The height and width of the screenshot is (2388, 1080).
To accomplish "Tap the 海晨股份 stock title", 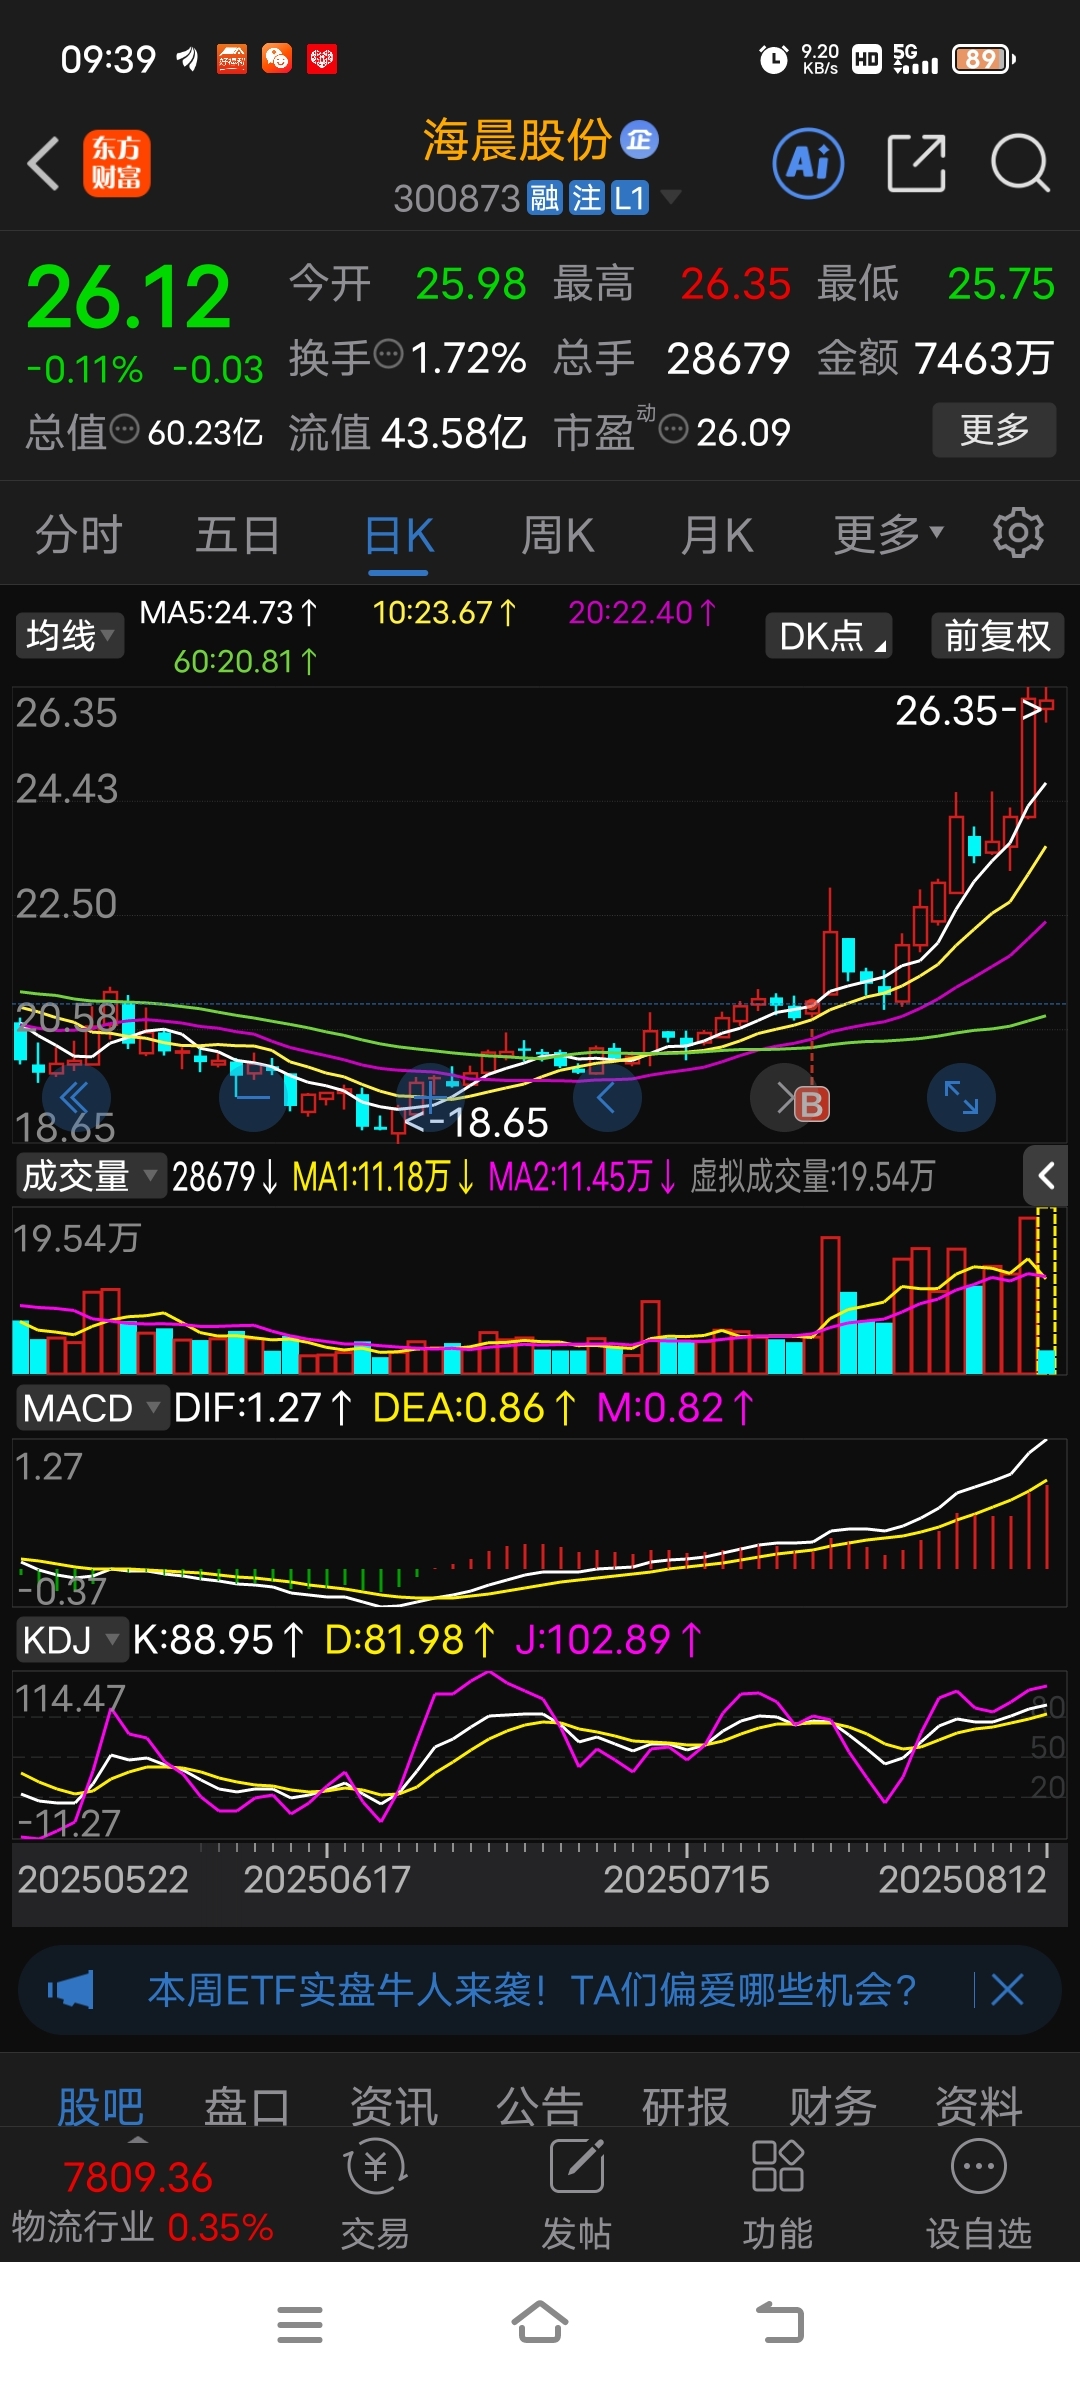I will click(x=517, y=140).
